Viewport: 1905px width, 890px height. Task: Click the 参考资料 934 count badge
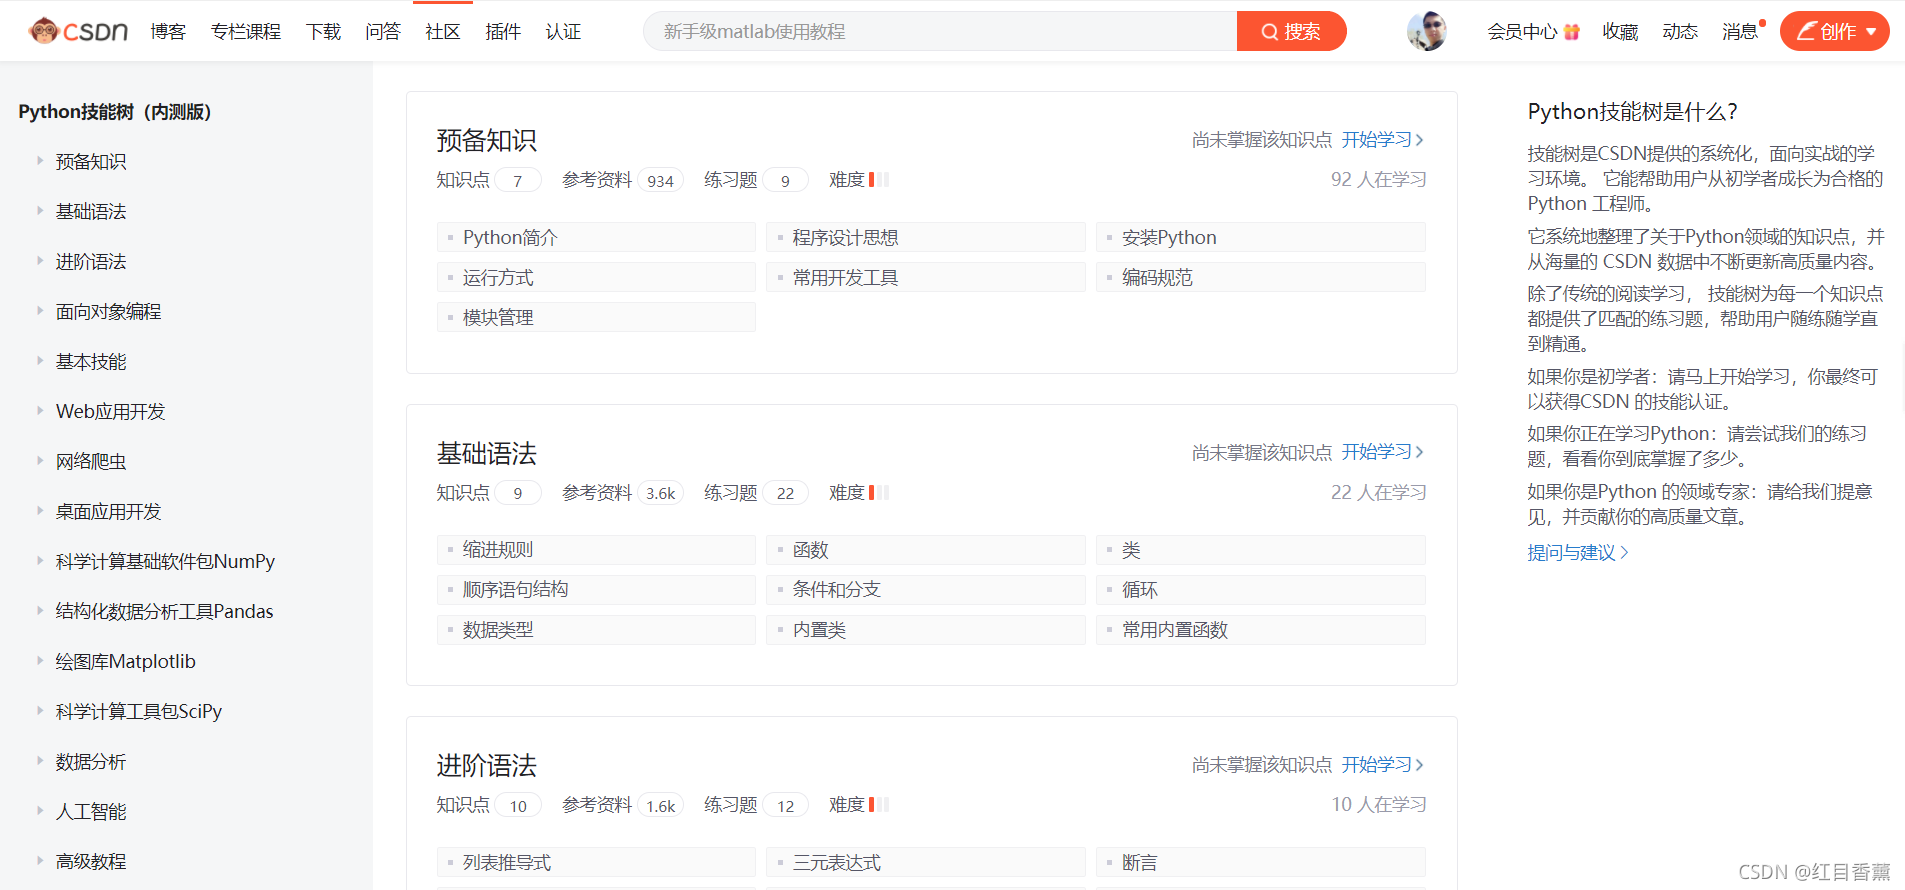click(660, 180)
